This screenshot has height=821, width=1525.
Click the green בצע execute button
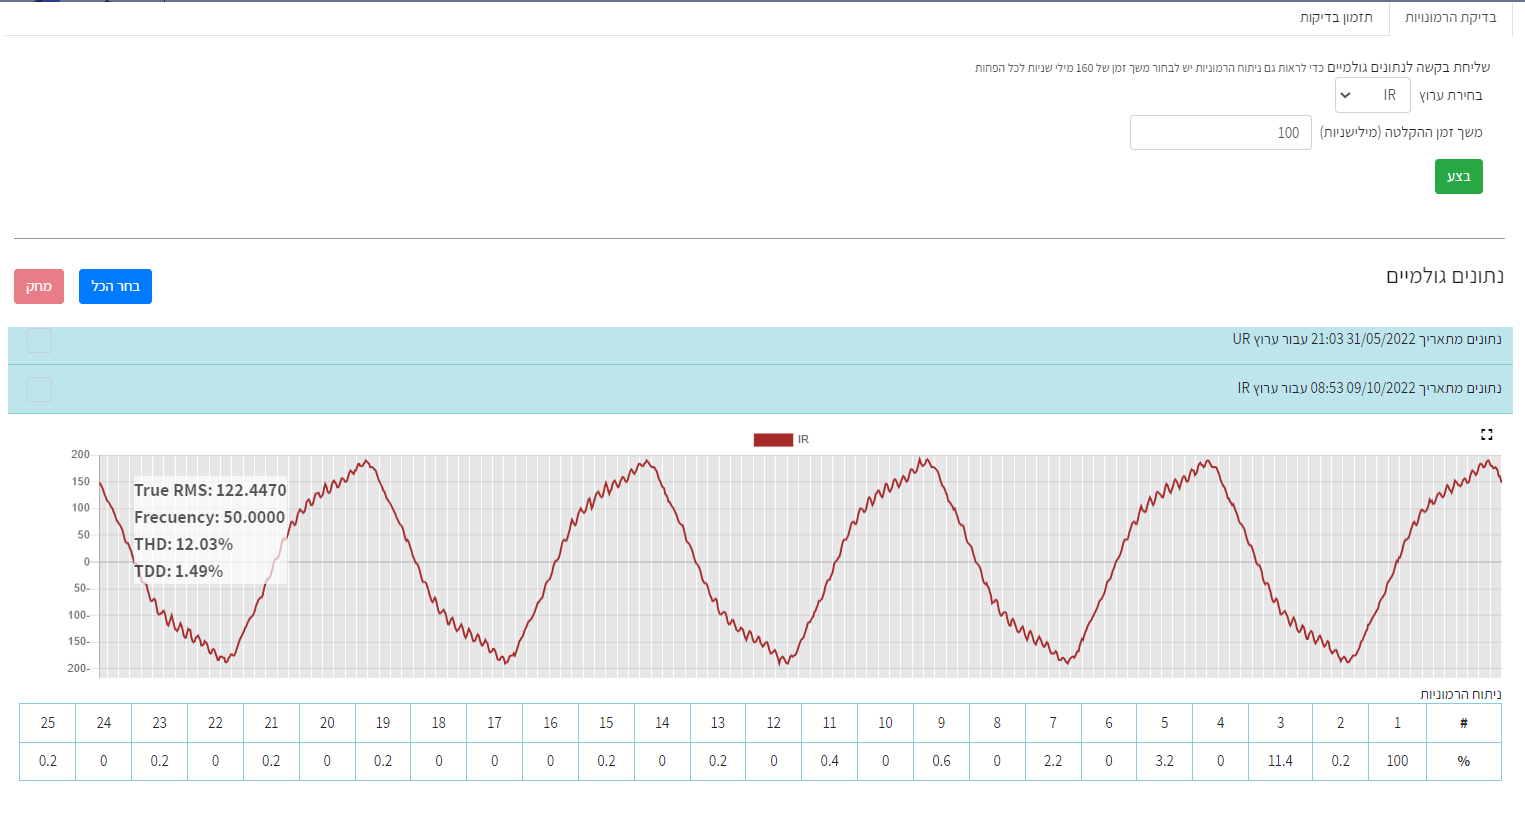pos(1459,177)
